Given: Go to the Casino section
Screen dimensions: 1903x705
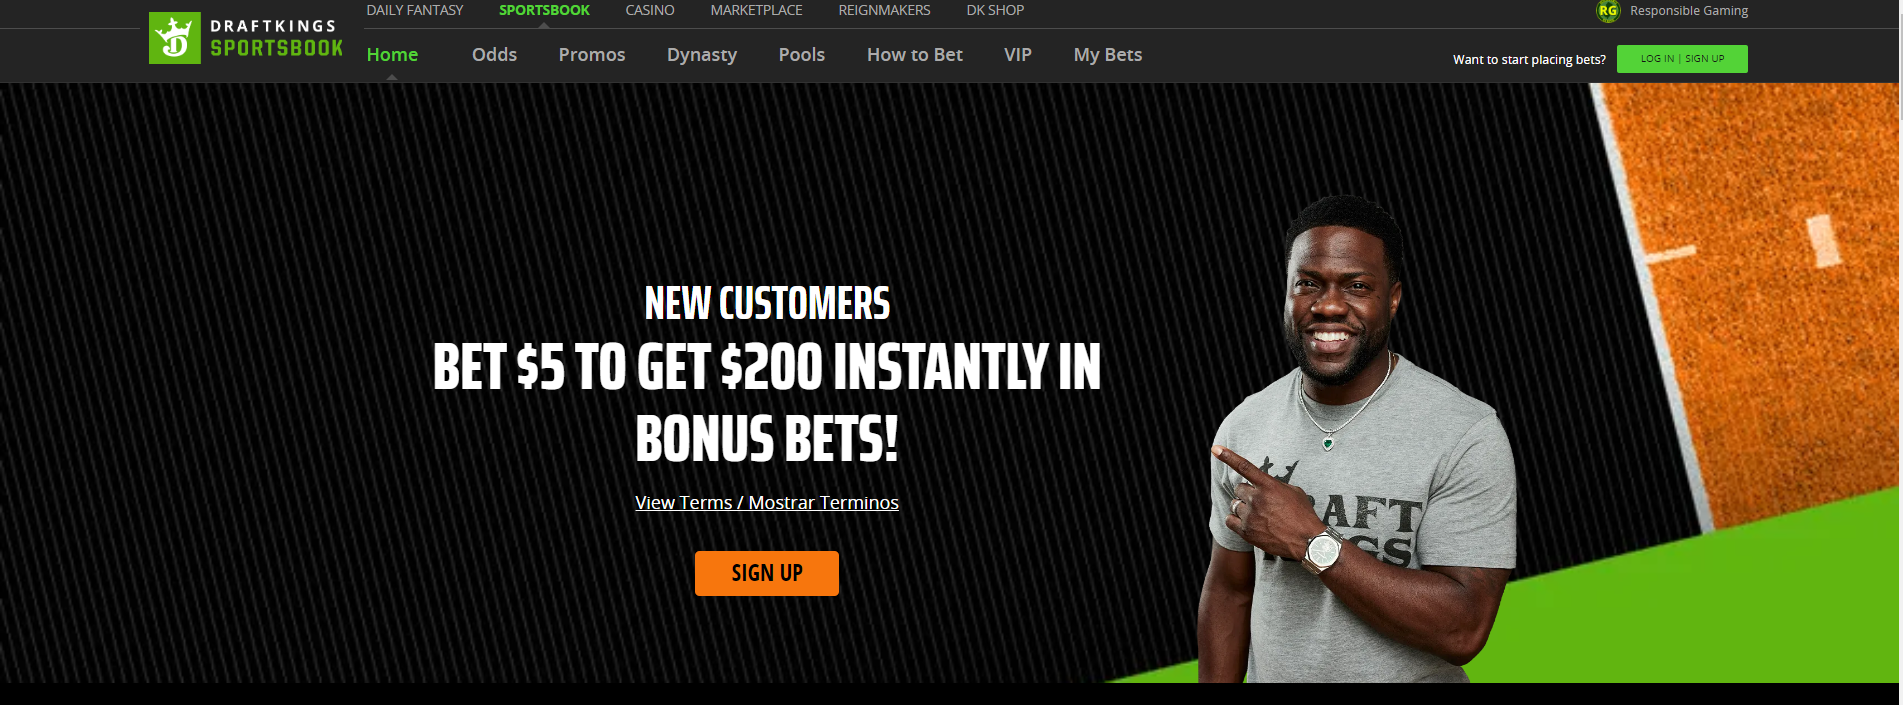Looking at the screenshot, I should (650, 10).
